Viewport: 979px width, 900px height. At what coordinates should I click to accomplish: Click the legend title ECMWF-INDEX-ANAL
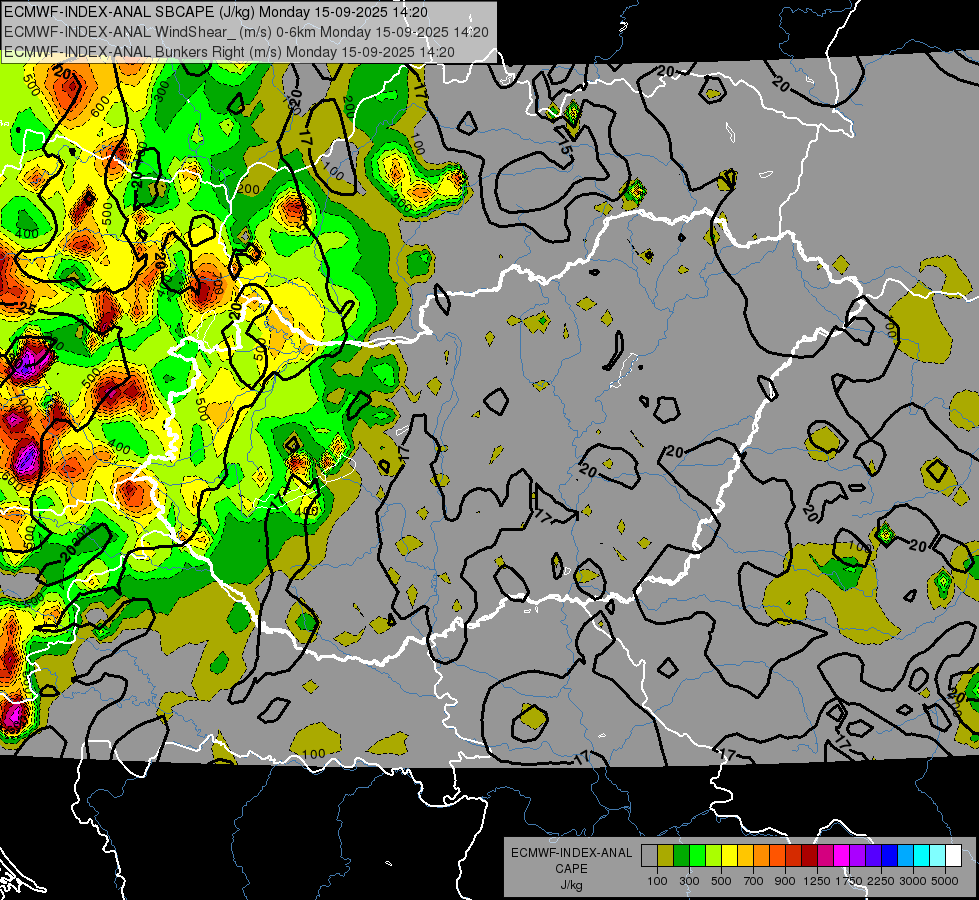(x=571, y=853)
